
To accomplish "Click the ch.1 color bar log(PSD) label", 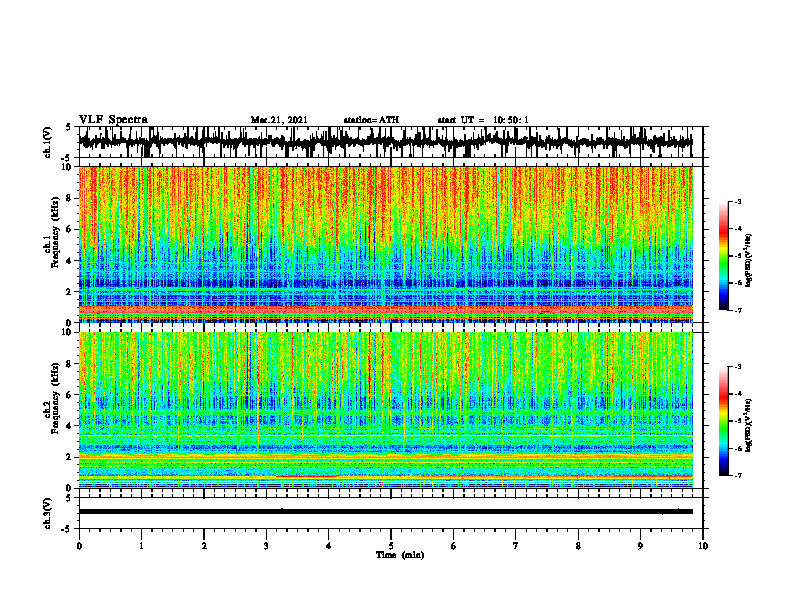I will pyautogui.click(x=749, y=260).
